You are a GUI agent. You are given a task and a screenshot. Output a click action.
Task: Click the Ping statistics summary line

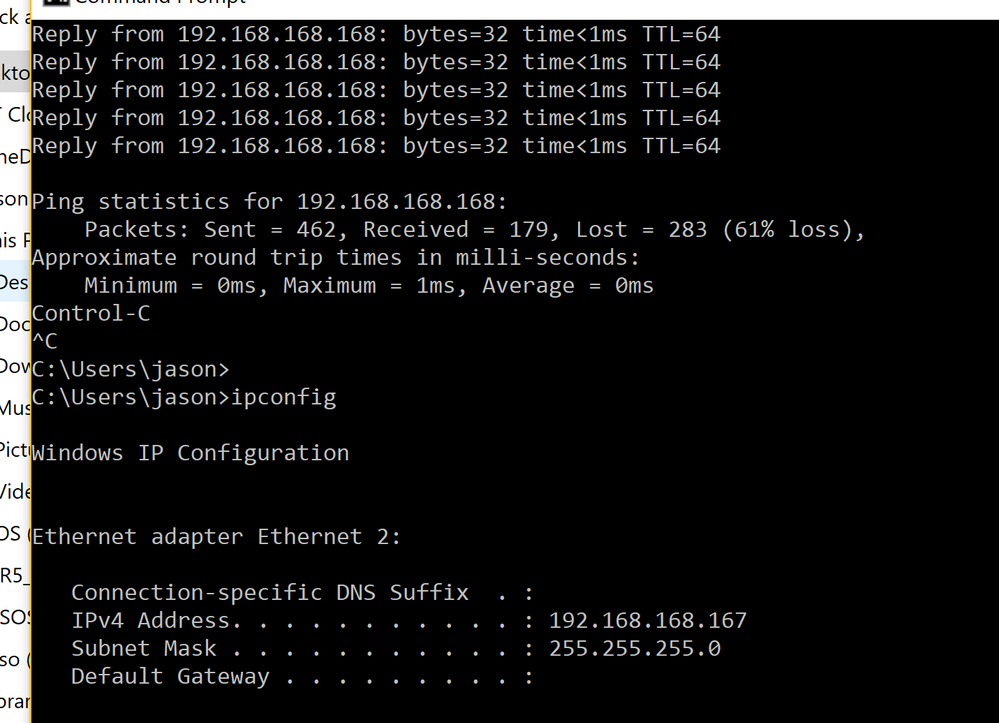point(270,201)
